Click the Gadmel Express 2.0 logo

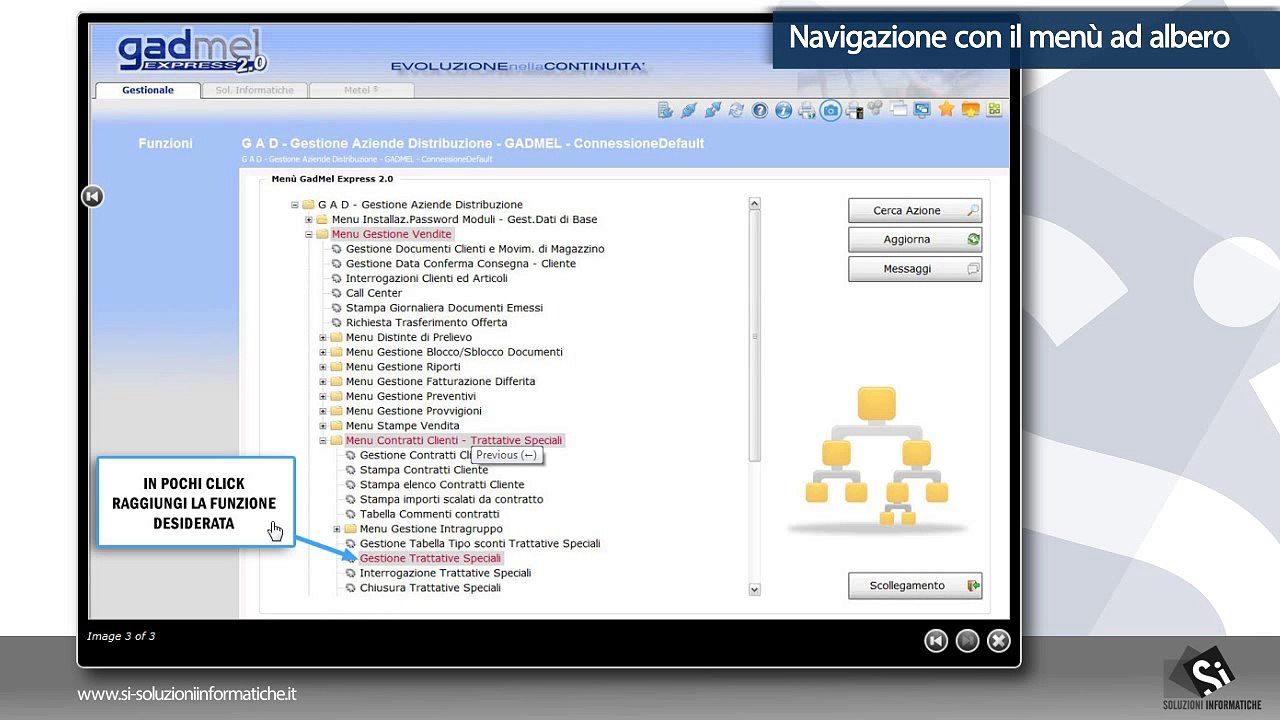coord(193,51)
